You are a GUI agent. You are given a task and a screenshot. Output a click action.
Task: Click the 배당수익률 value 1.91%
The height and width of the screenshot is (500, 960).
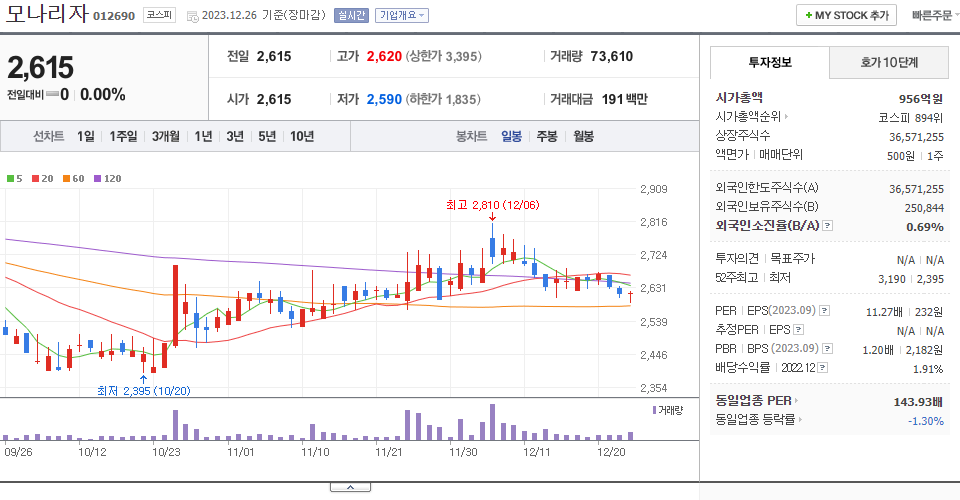(x=928, y=369)
